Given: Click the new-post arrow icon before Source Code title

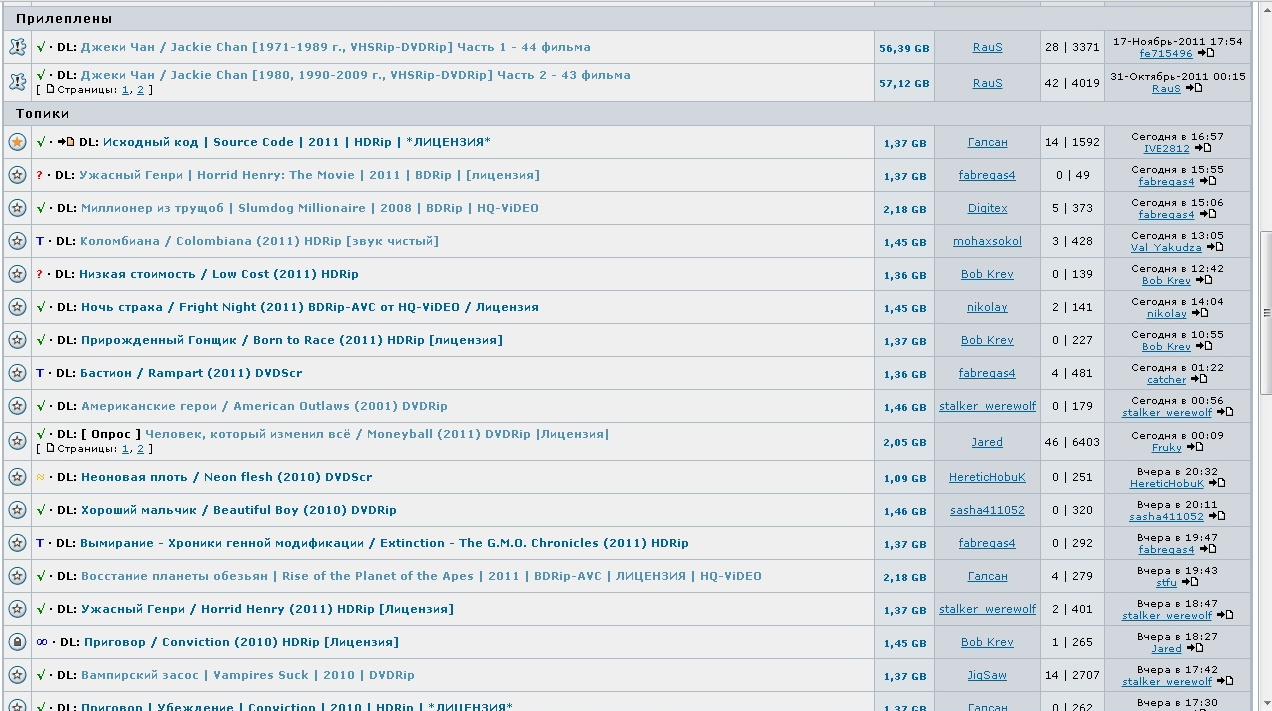Looking at the screenshot, I should (67, 142).
